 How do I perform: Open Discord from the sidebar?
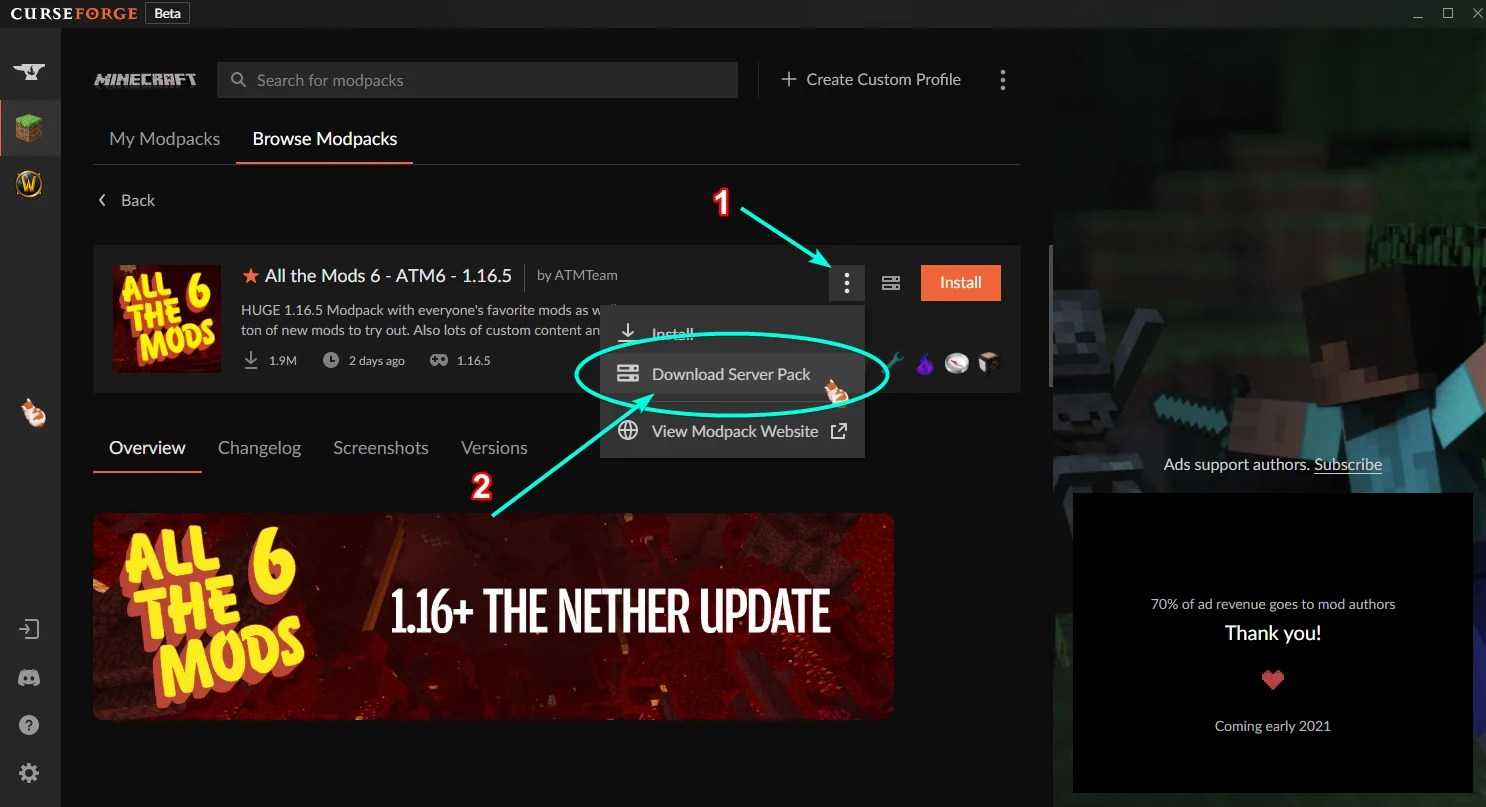click(x=29, y=678)
